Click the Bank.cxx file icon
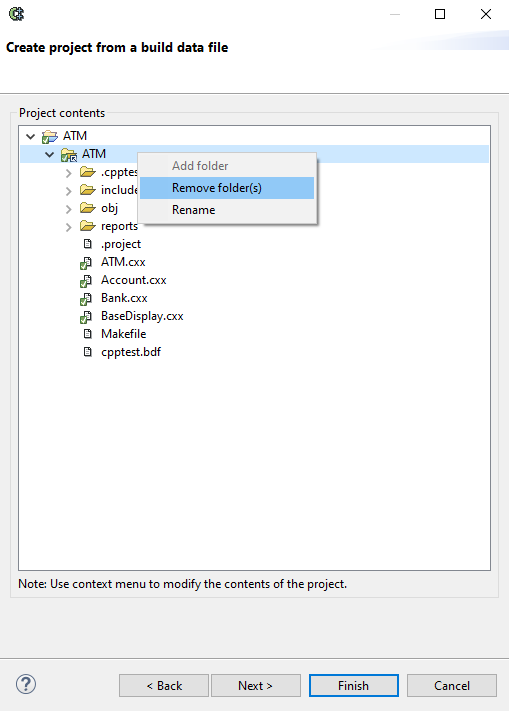509x711 pixels. point(86,299)
